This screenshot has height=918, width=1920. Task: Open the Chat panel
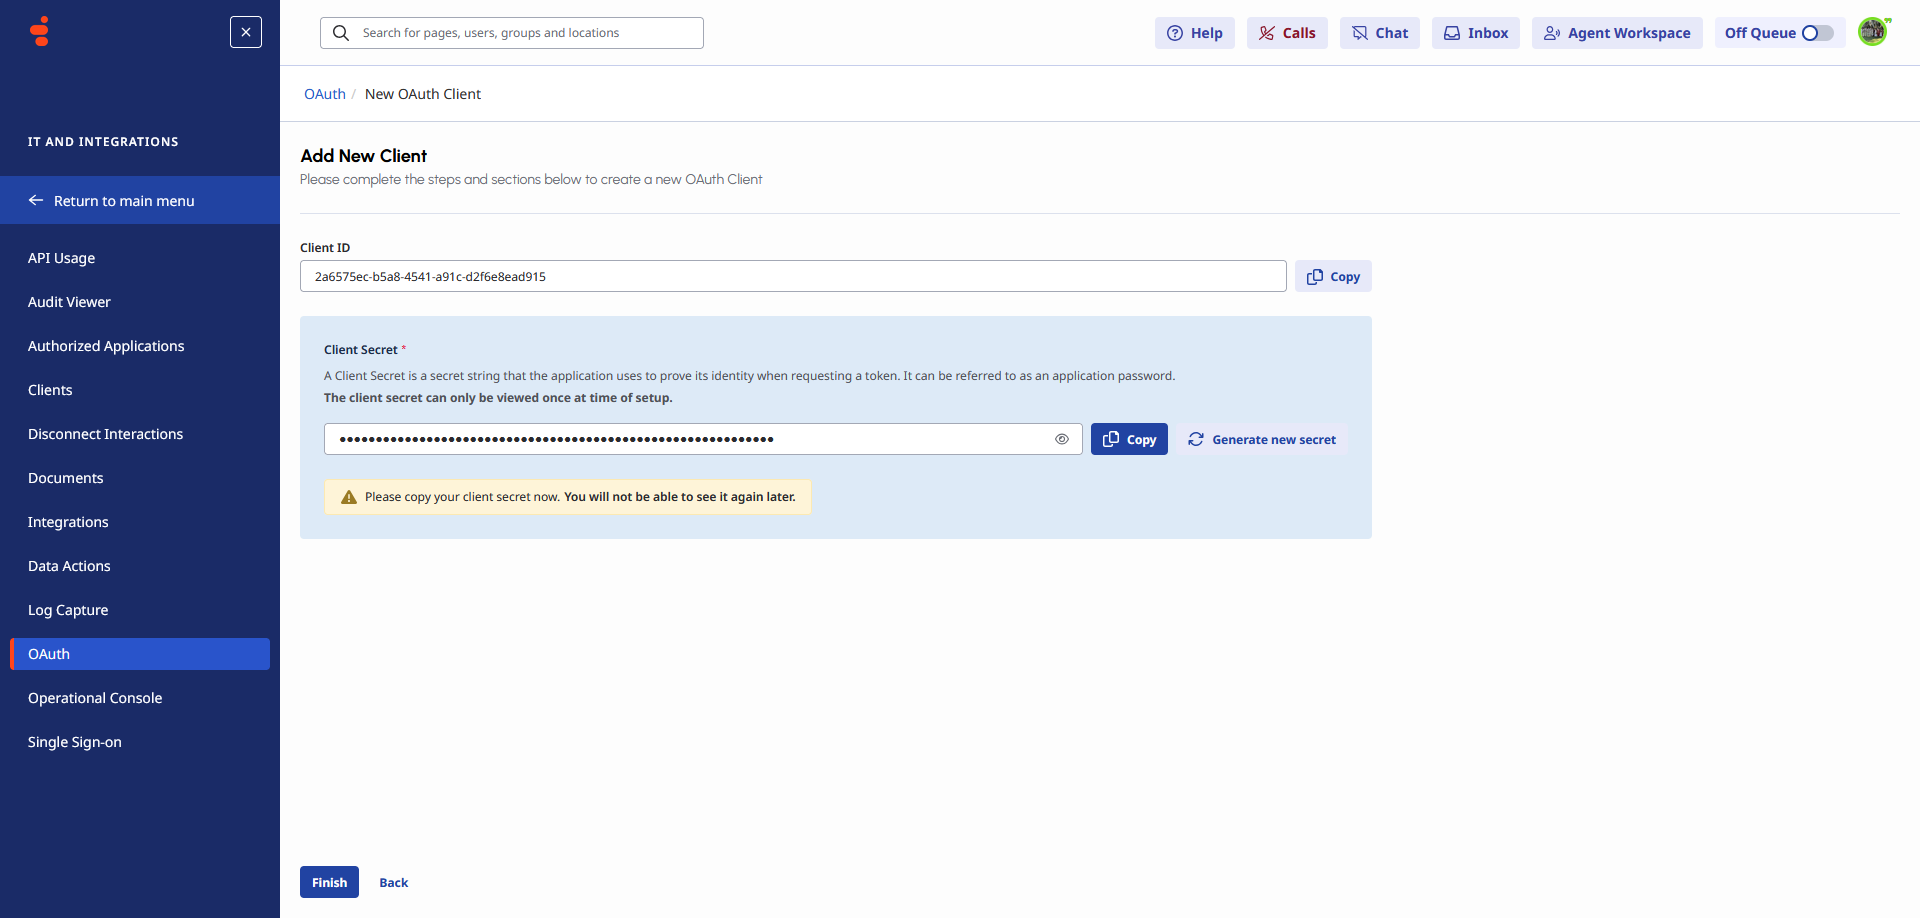[1379, 32]
